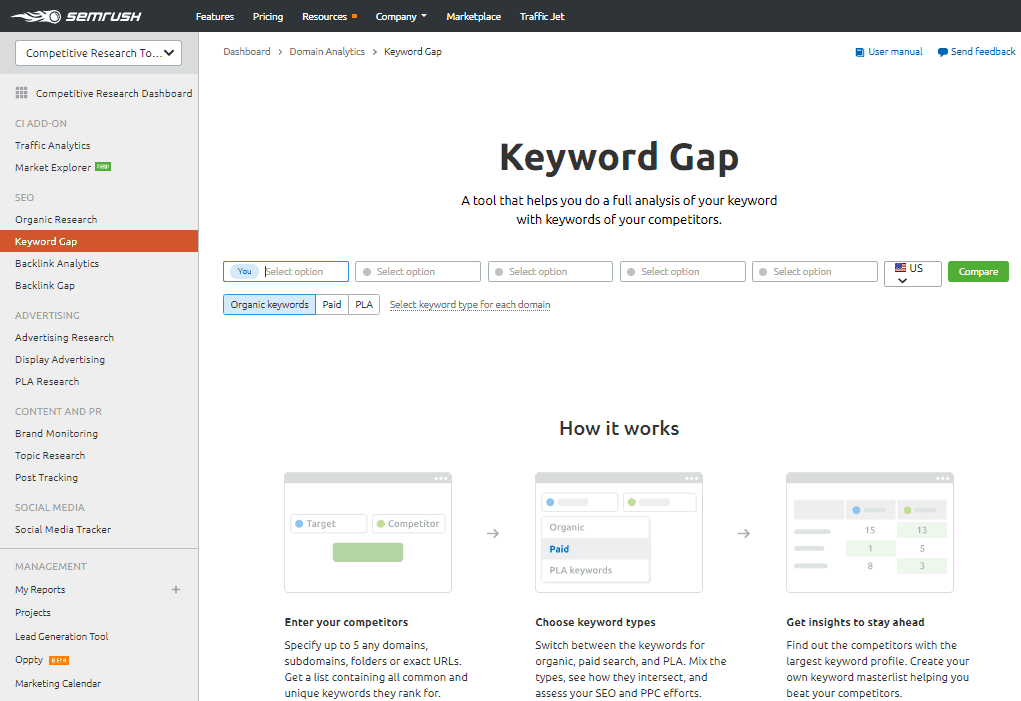Switch keyword type to PLA

pyautogui.click(x=364, y=305)
